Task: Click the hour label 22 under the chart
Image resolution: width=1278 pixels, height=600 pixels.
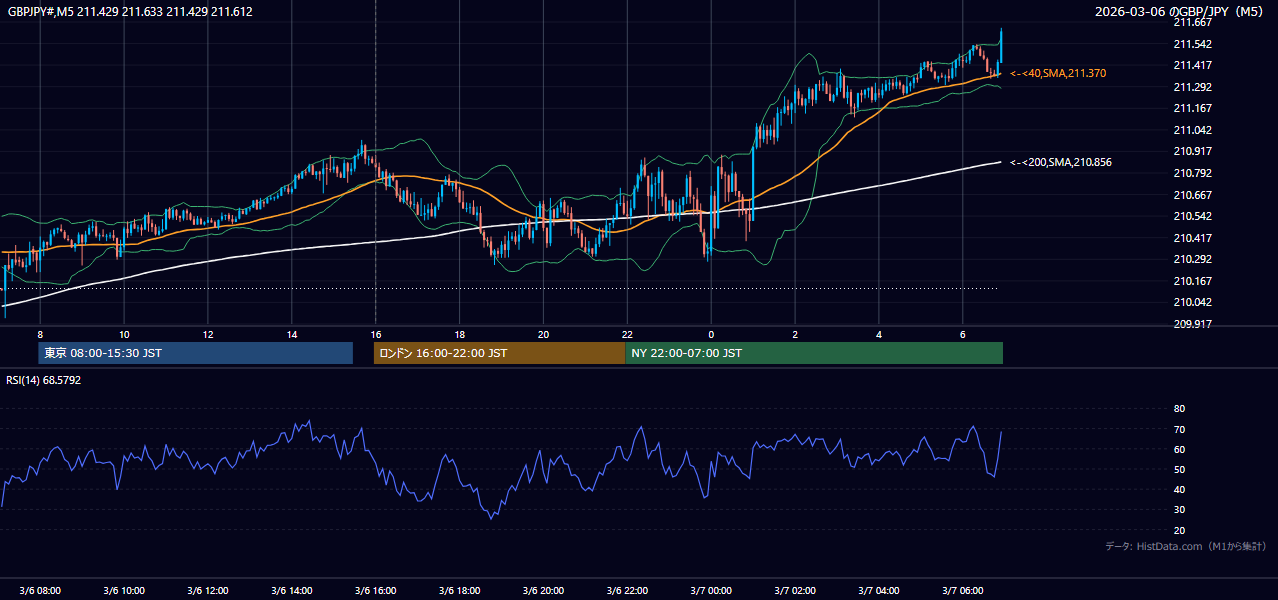Action: click(x=627, y=334)
